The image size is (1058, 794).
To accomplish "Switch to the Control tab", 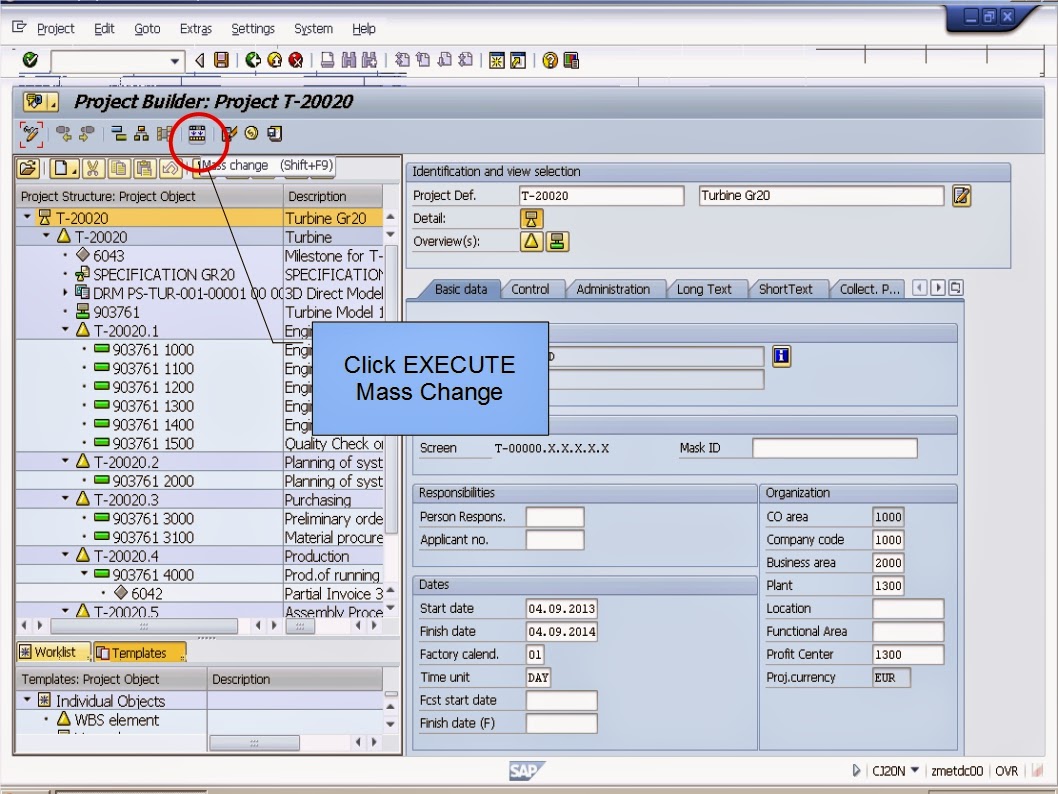I will 532,289.
